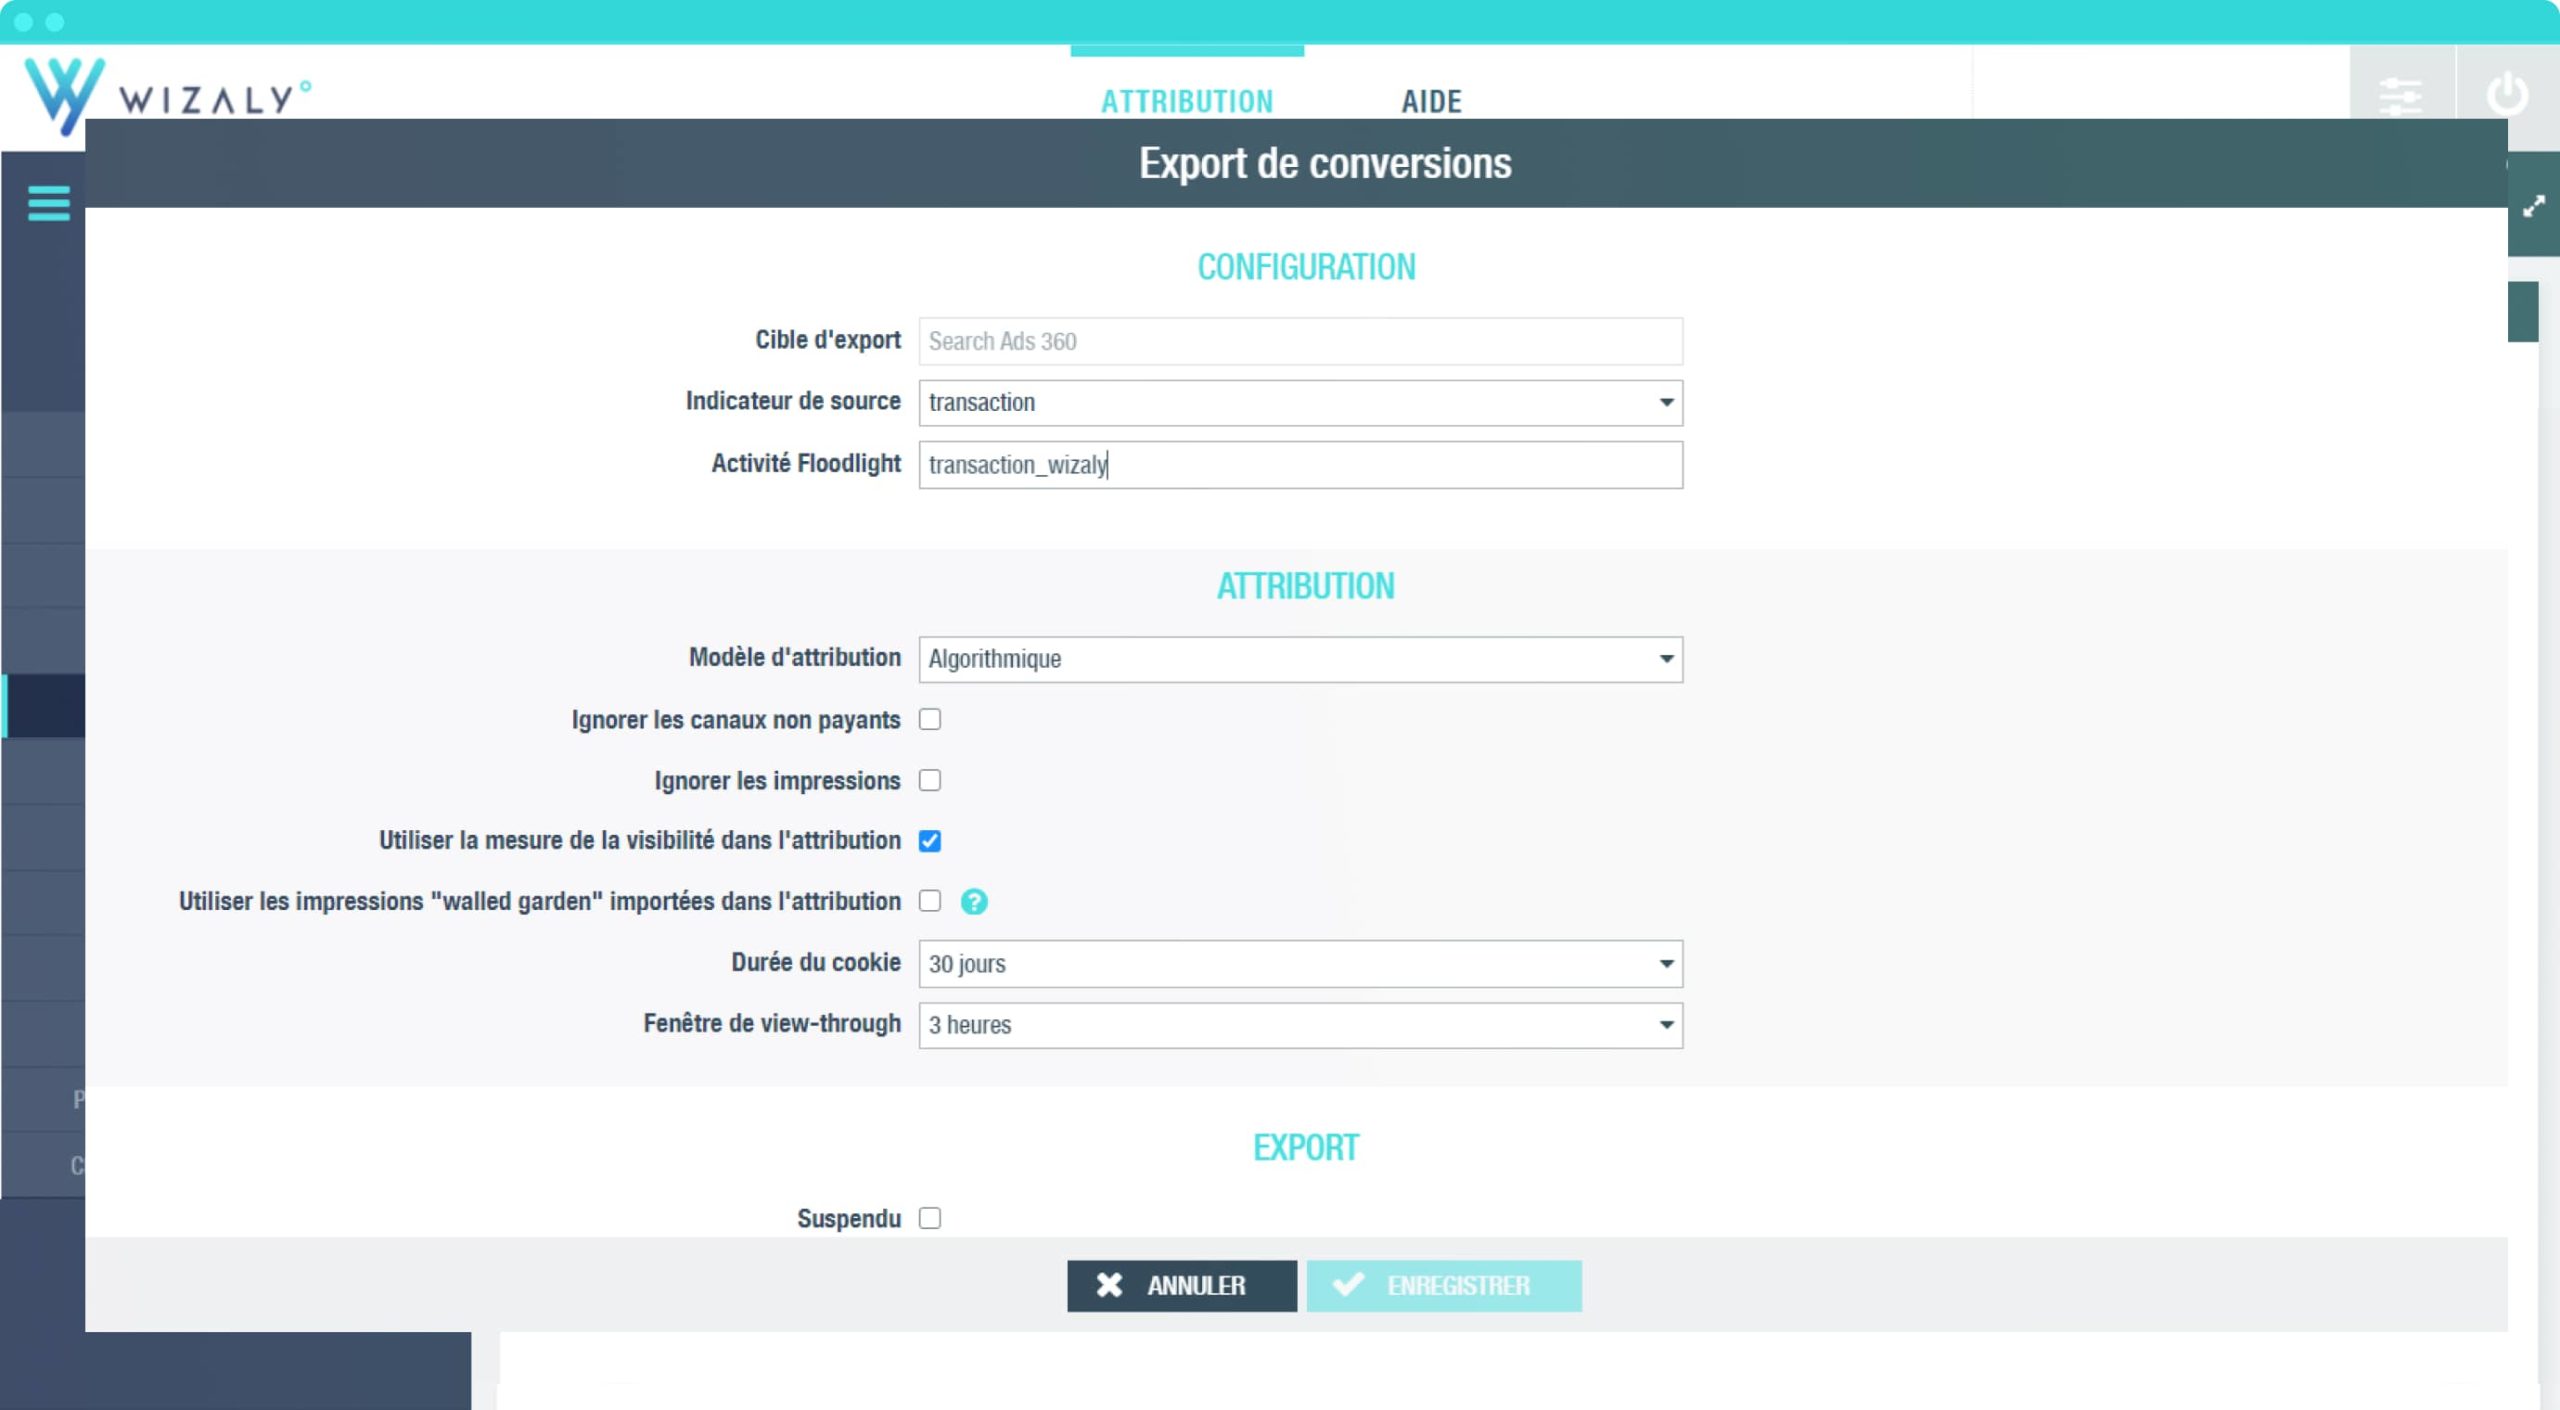Open Indicateur de source dropdown

(1300, 402)
